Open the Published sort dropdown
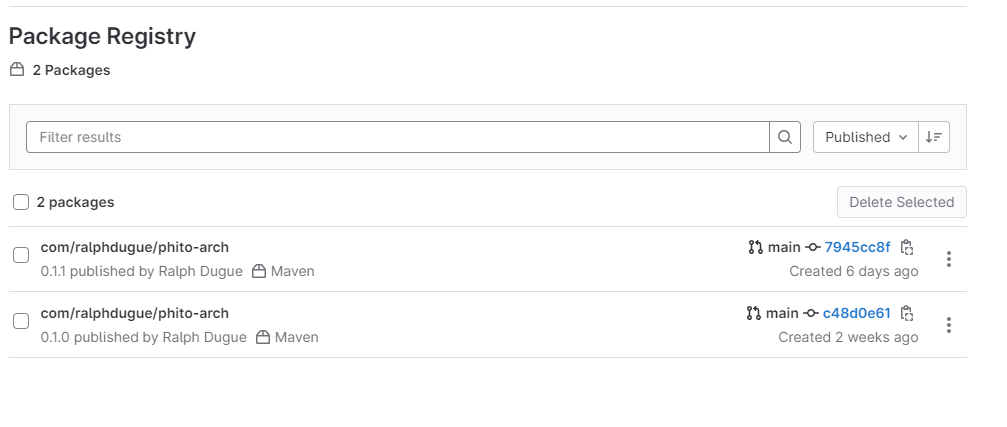1007x427 pixels. [x=866, y=137]
